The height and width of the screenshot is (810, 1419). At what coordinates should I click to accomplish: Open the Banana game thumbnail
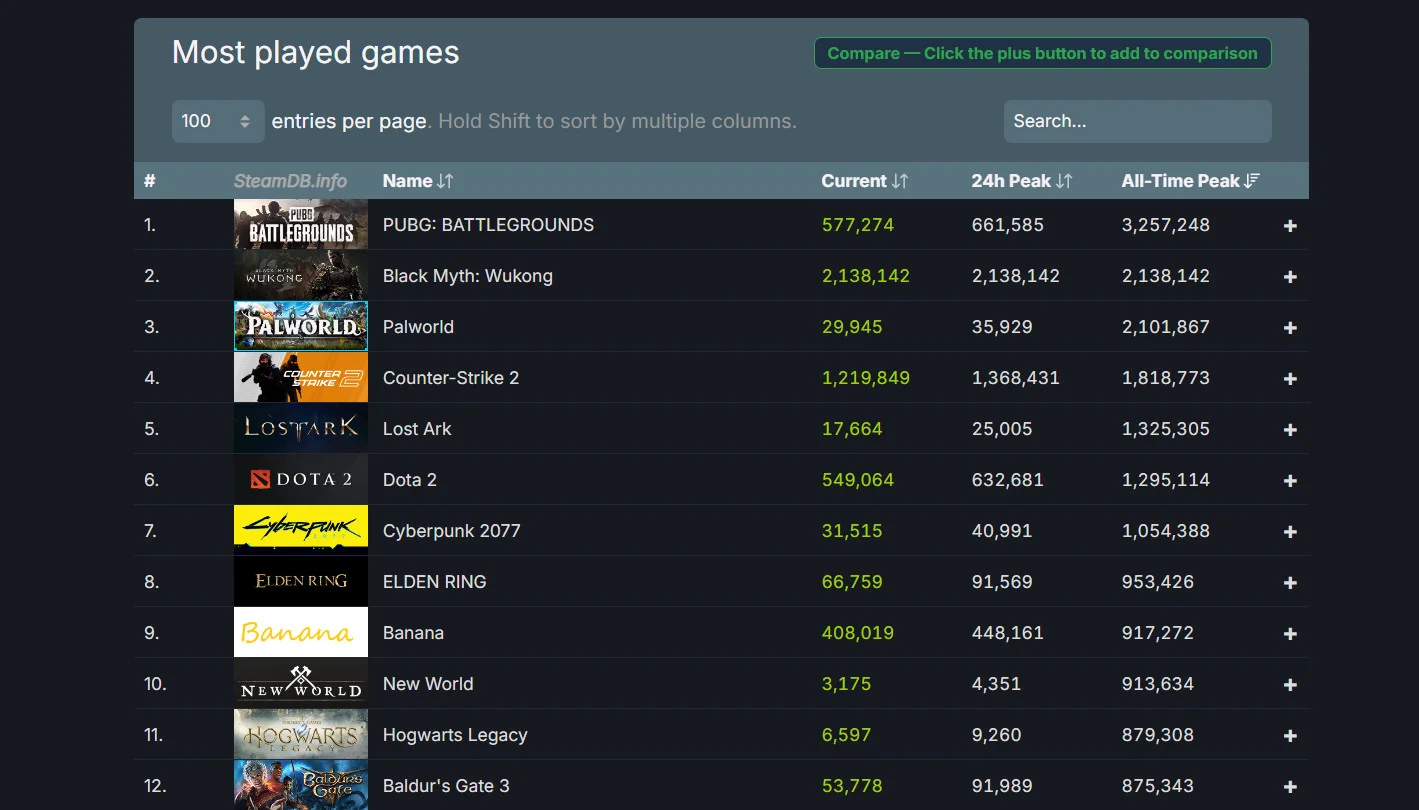(301, 632)
